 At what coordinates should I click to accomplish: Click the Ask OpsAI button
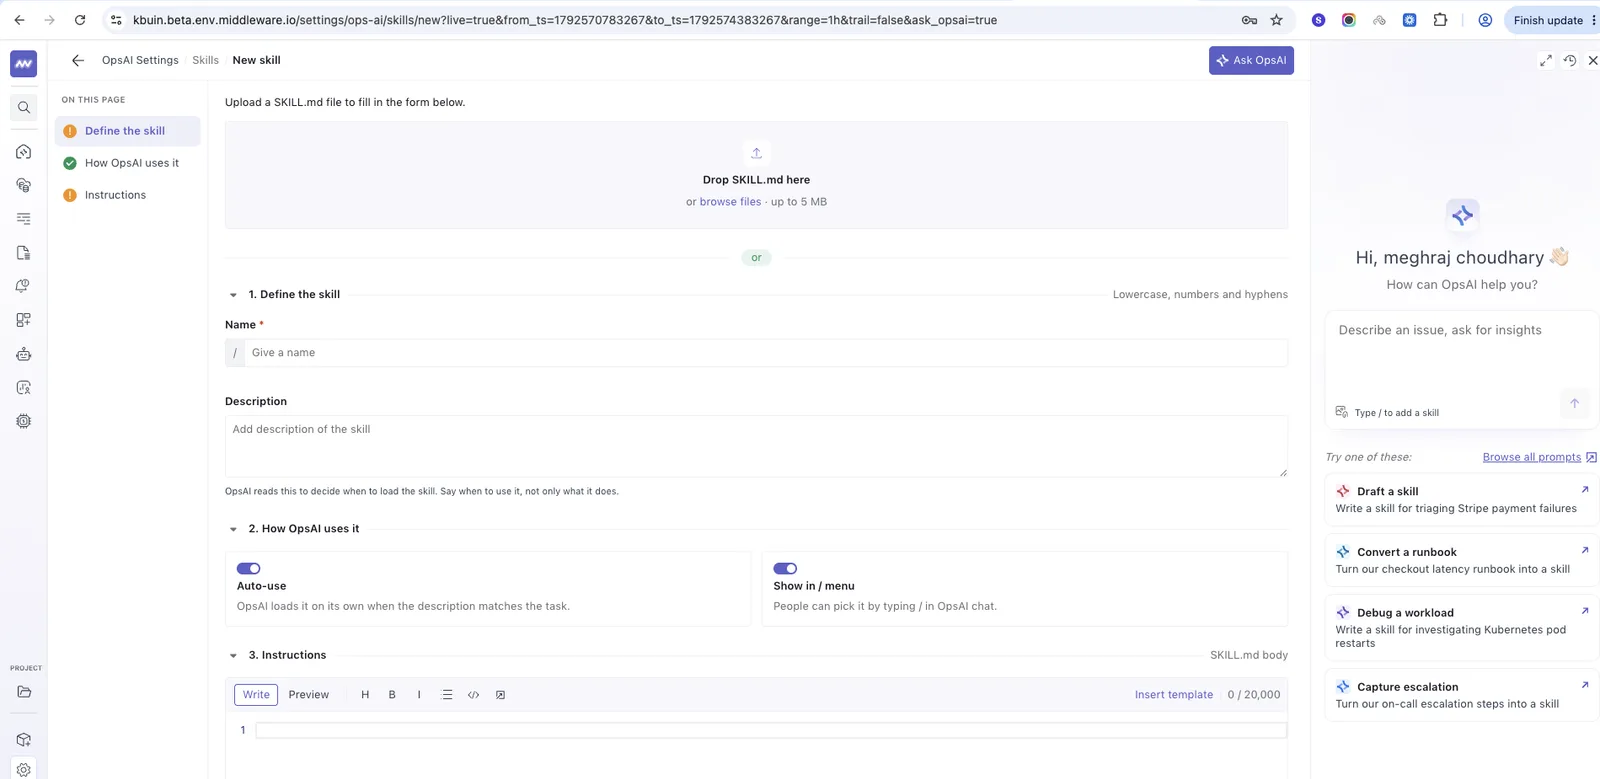tap(1251, 60)
